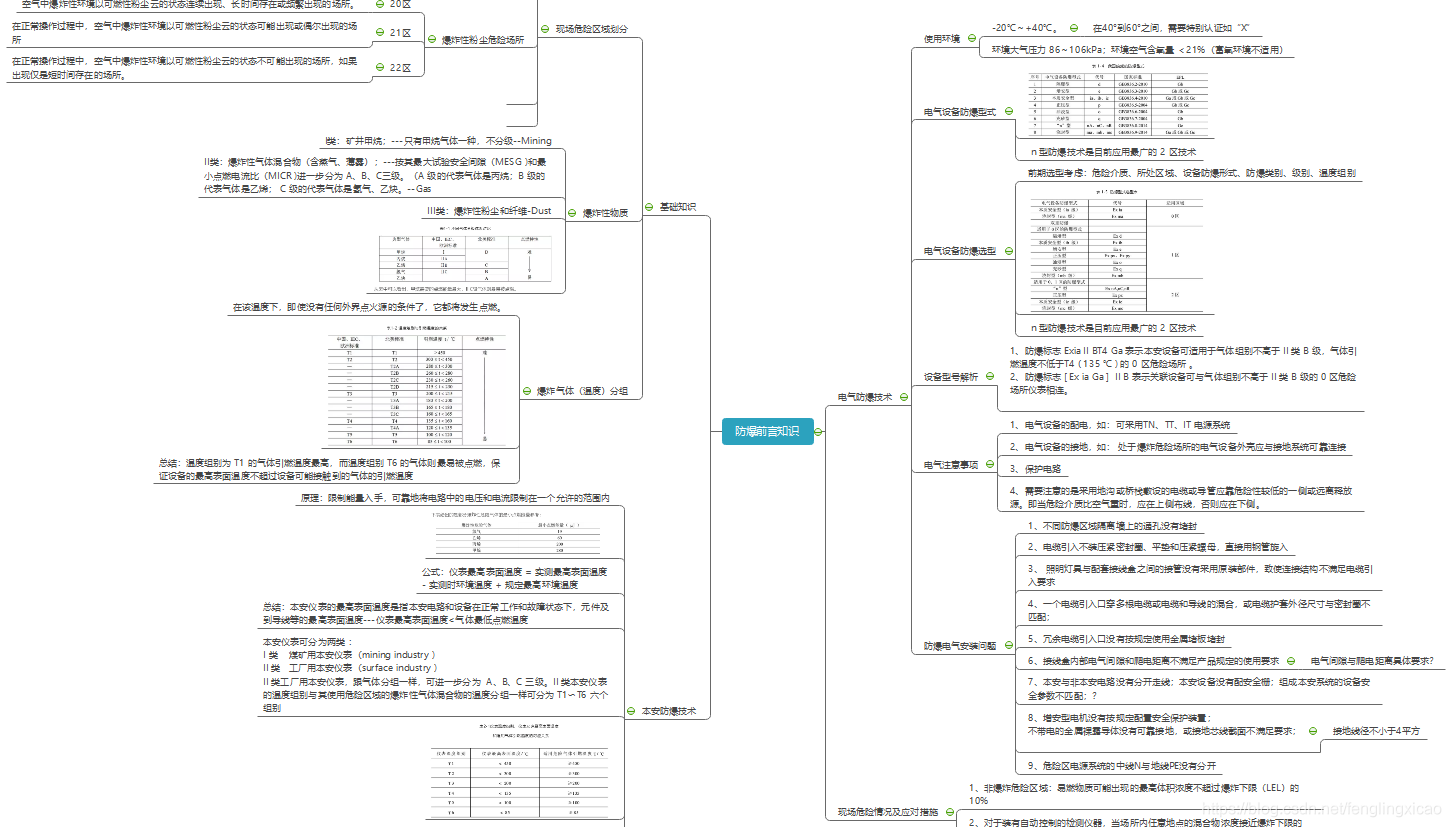Open the table image under 电气设备防爆选型
Screen dimensions: 1451x827
pos(1116,250)
